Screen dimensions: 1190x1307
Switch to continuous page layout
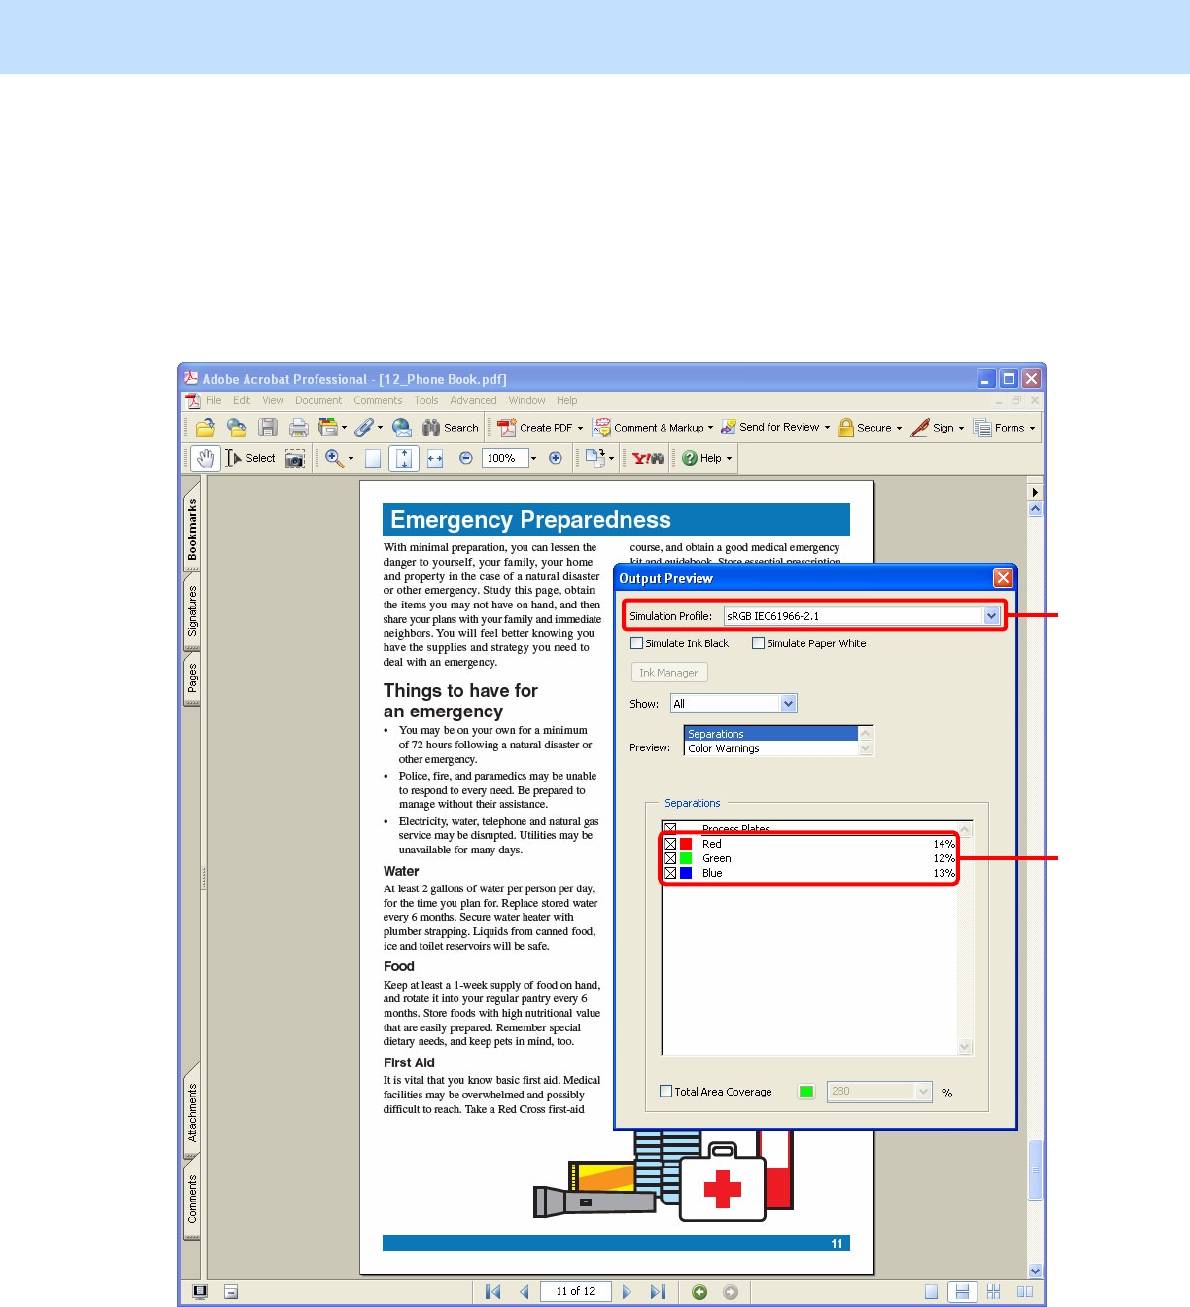click(962, 1292)
